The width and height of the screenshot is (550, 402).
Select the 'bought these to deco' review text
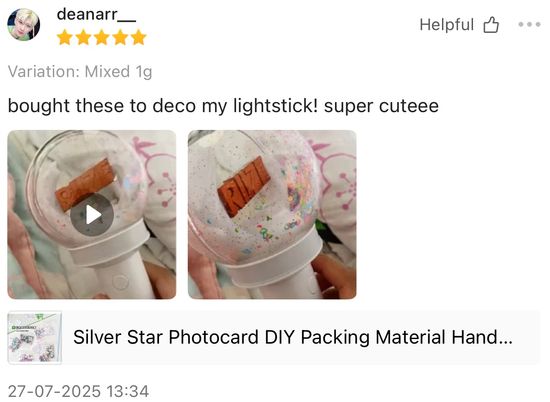click(x=223, y=106)
